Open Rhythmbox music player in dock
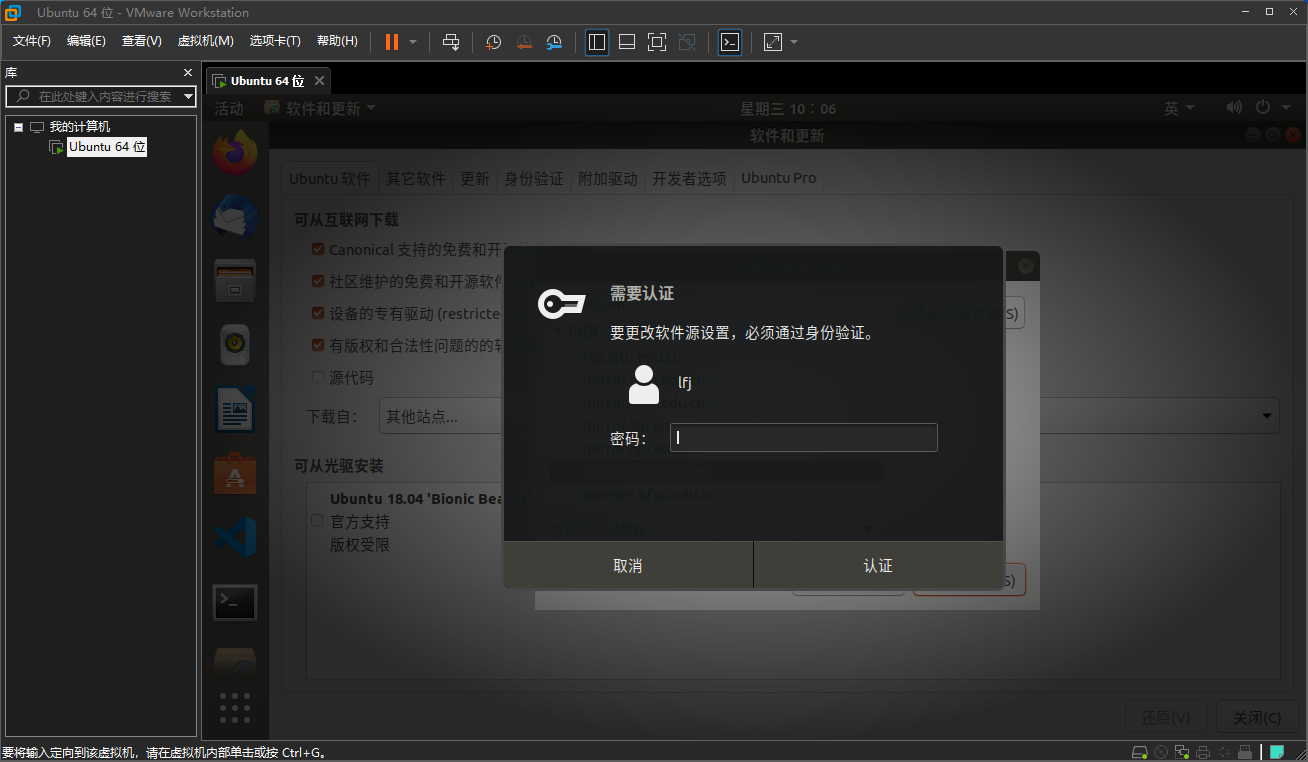The height and width of the screenshot is (762, 1308). (235, 345)
